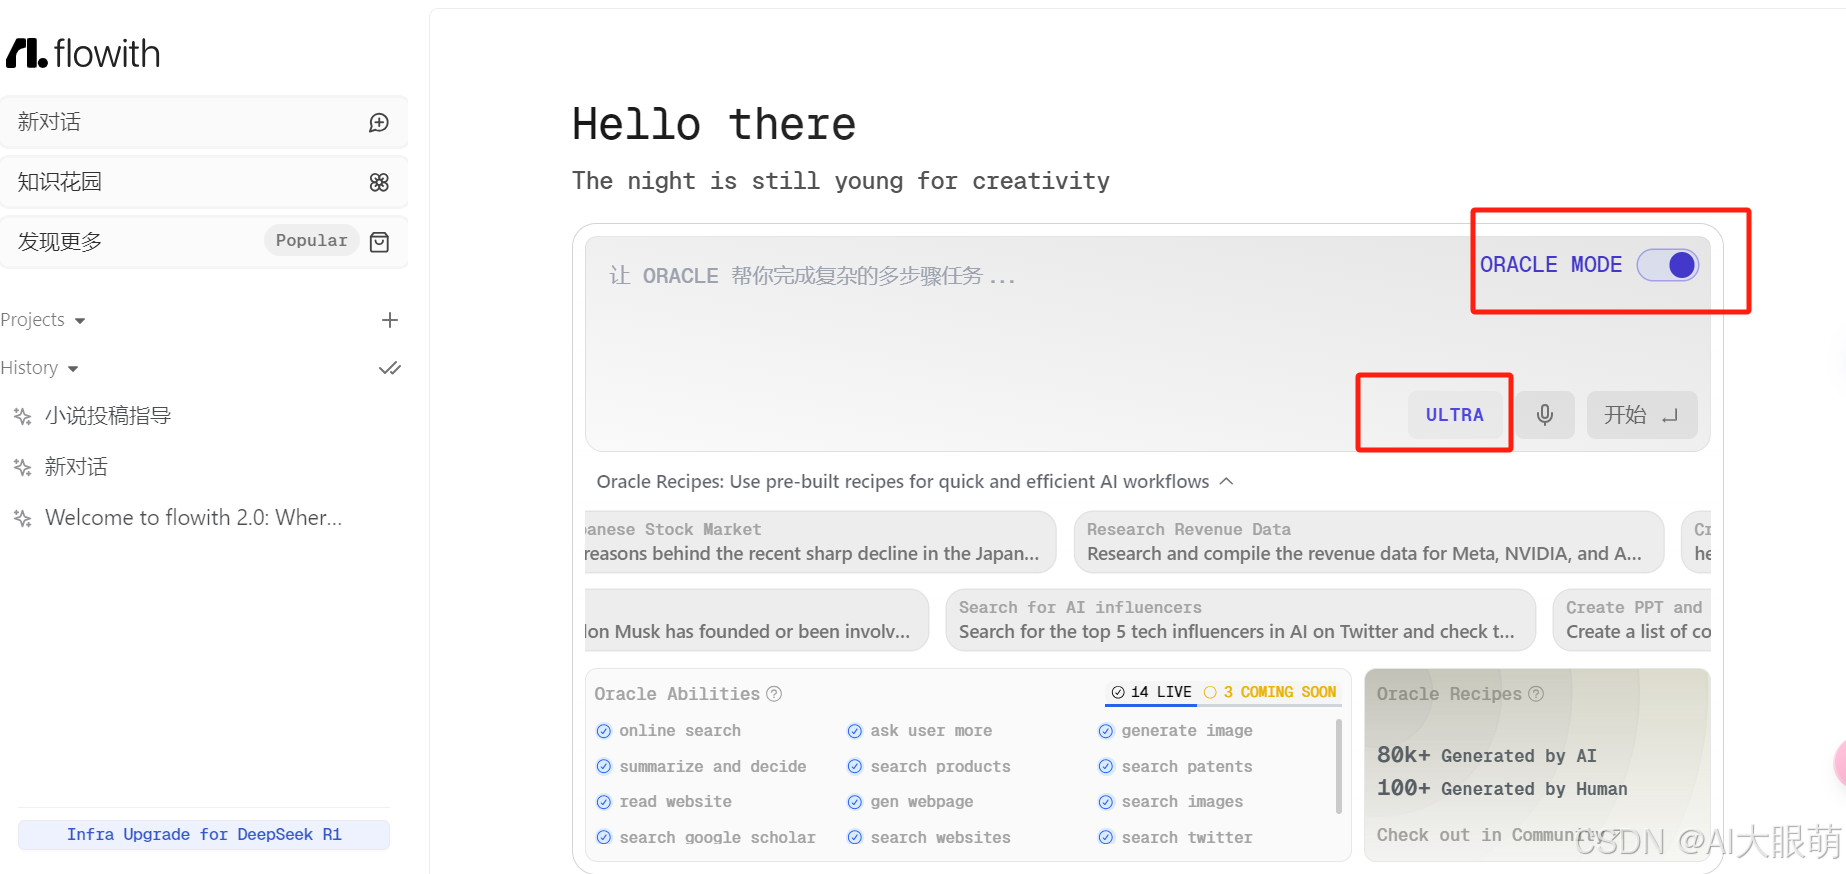This screenshot has height=874, width=1846.
Task: Switch to the 14 LIVE tab
Action: click(1151, 692)
